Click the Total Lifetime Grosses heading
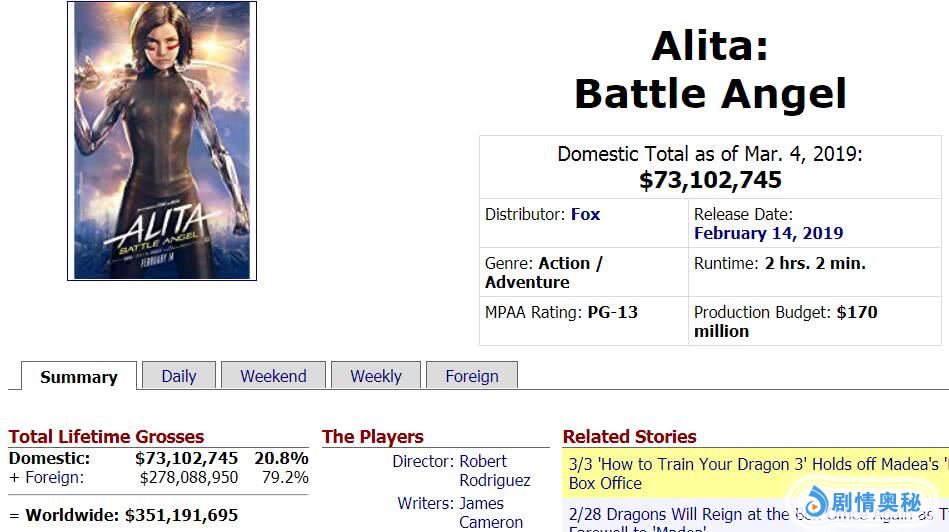Viewport: 949px width, 532px height. click(x=106, y=437)
